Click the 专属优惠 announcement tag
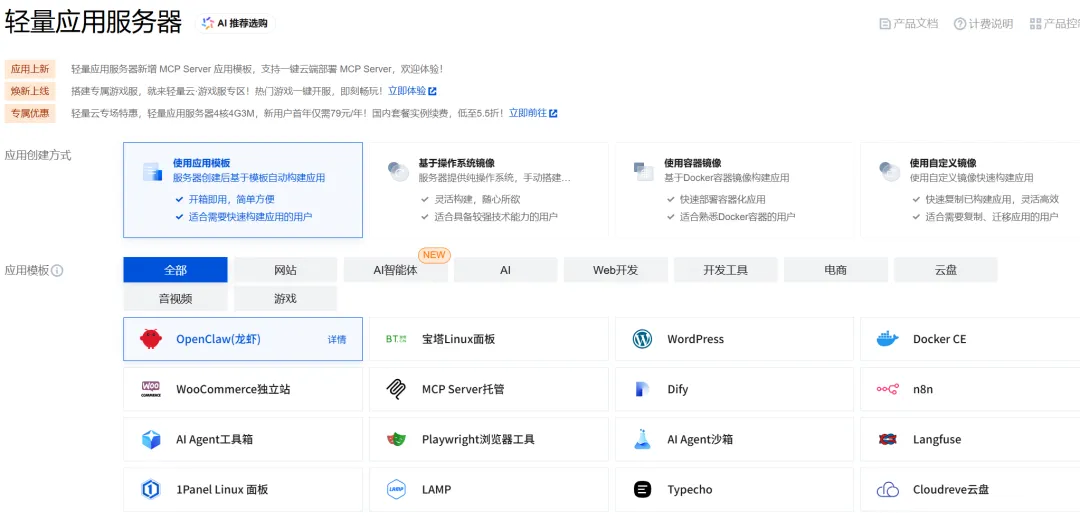This screenshot has width=1080, height=521. coord(30,113)
